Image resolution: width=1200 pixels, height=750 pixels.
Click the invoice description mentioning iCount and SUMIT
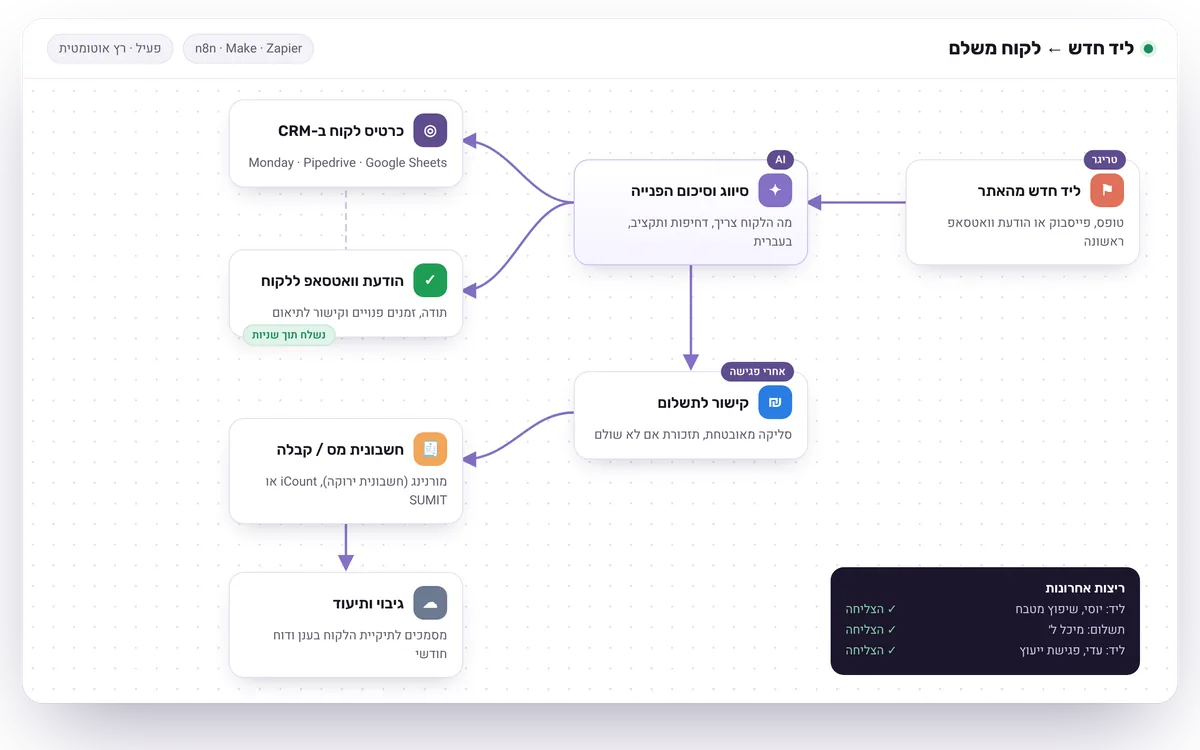(357, 490)
